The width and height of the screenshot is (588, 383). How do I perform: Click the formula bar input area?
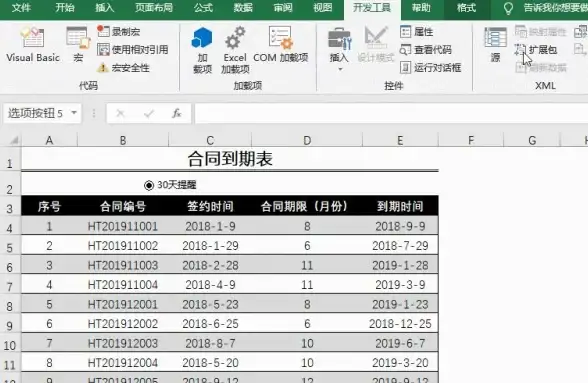click(x=391, y=113)
